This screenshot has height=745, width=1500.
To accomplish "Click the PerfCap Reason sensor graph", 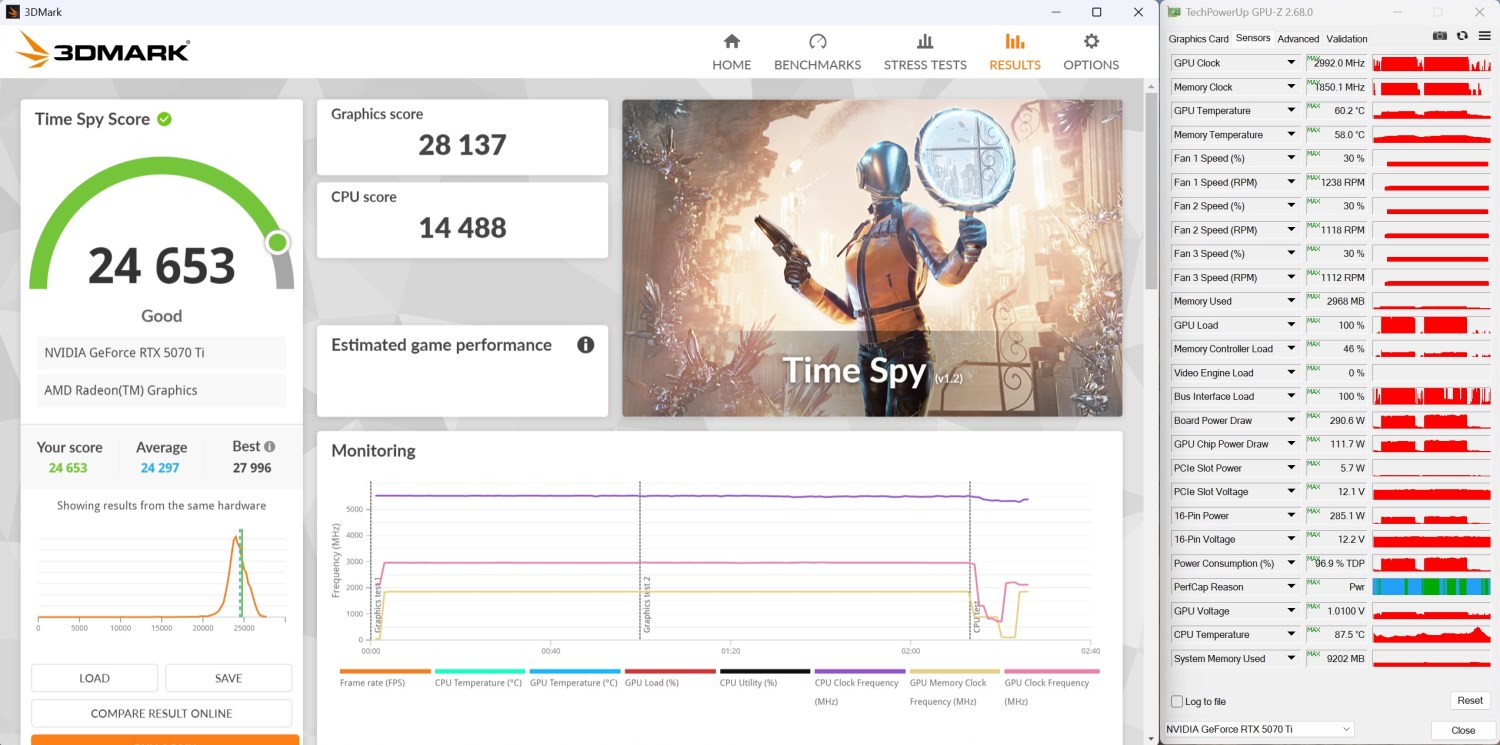I will tap(1432, 587).
